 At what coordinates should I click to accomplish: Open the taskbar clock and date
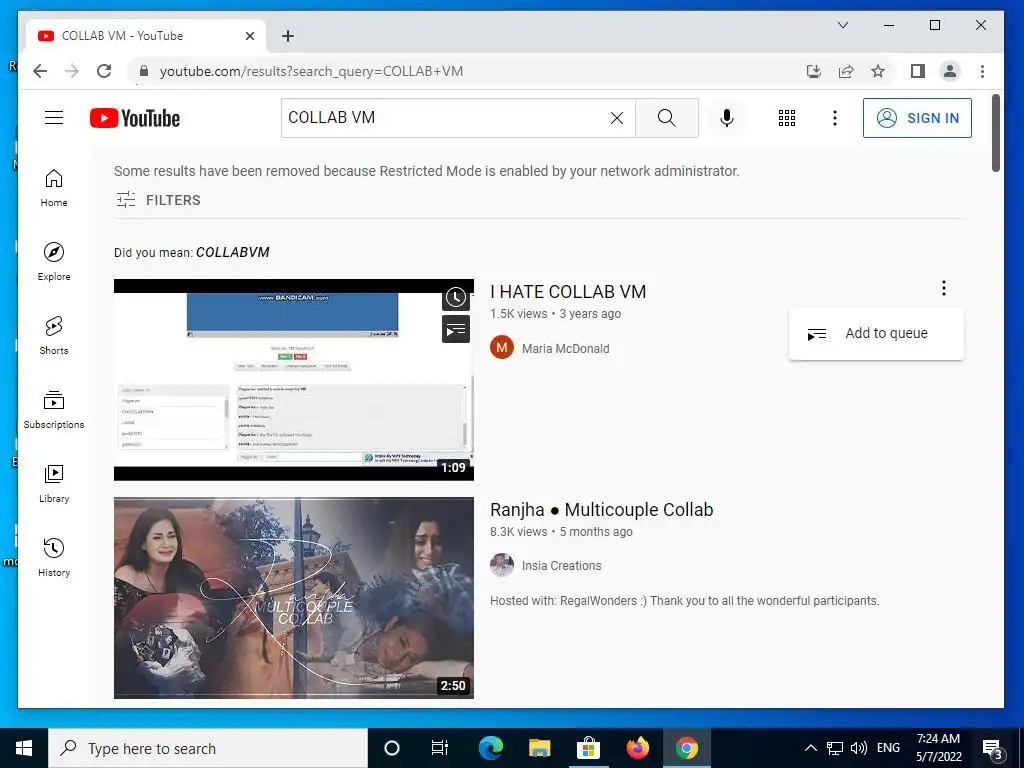click(x=938, y=748)
